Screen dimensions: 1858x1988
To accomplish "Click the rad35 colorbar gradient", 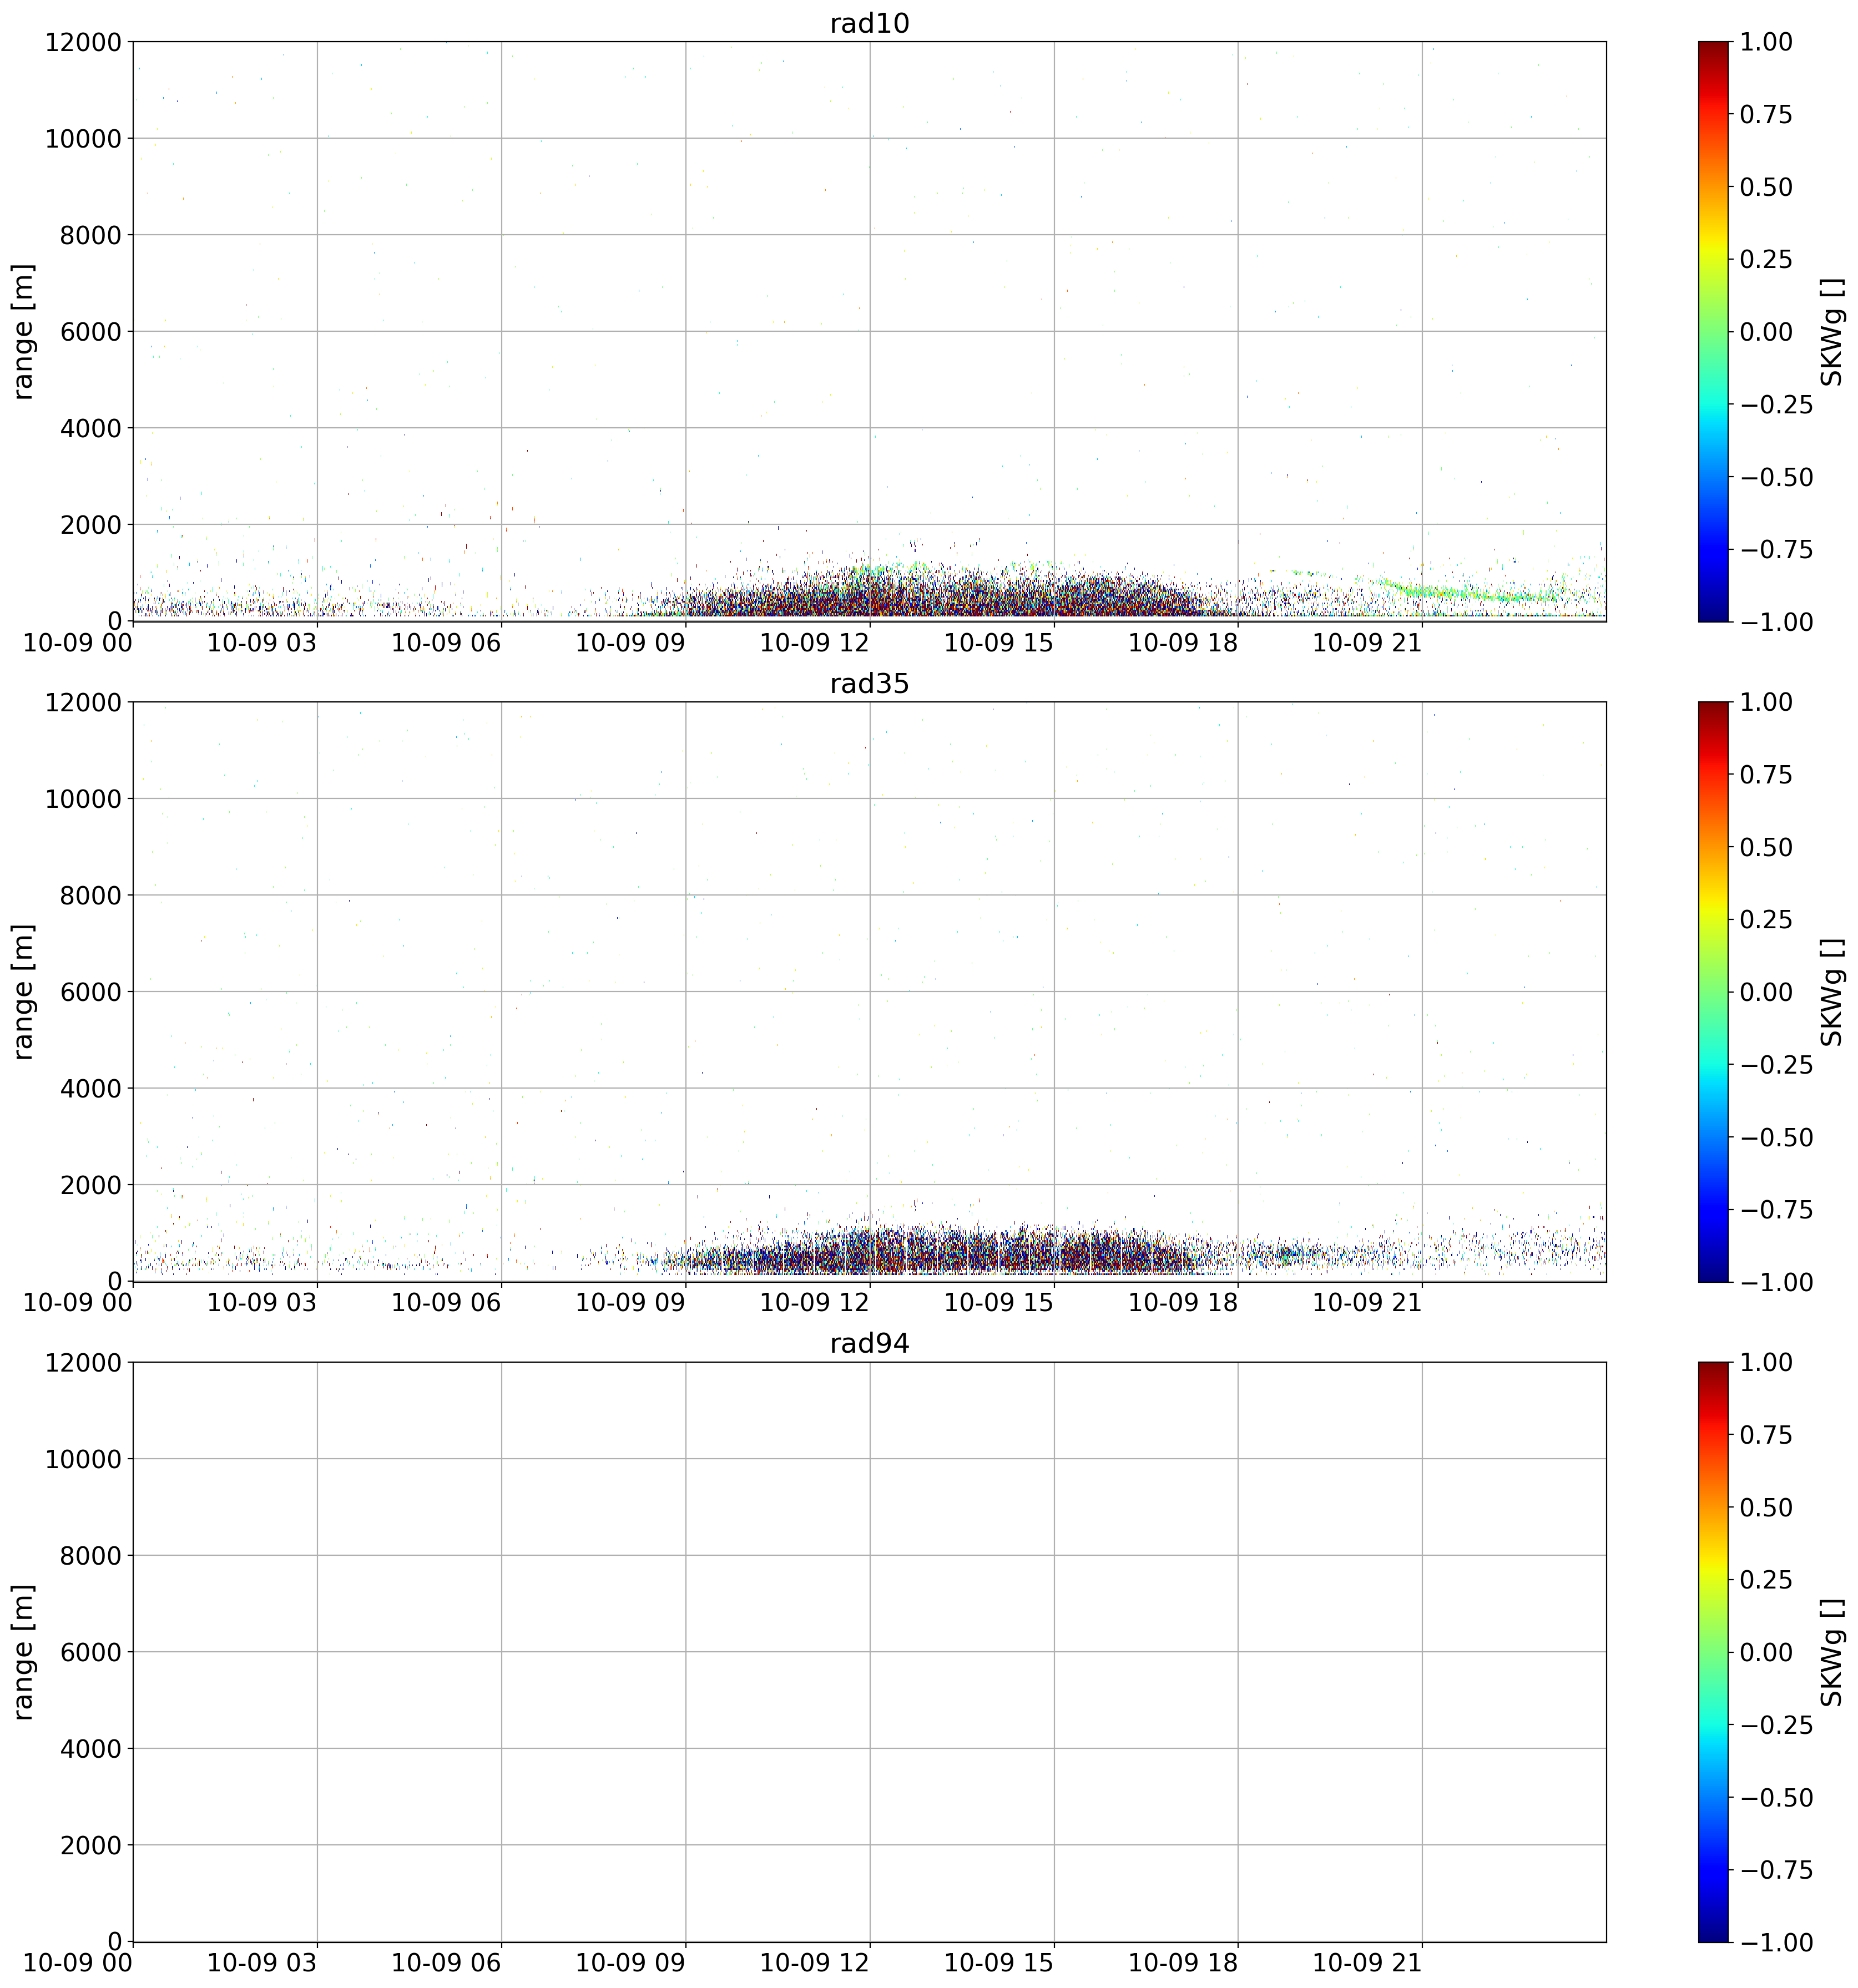I will coord(1713,991).
